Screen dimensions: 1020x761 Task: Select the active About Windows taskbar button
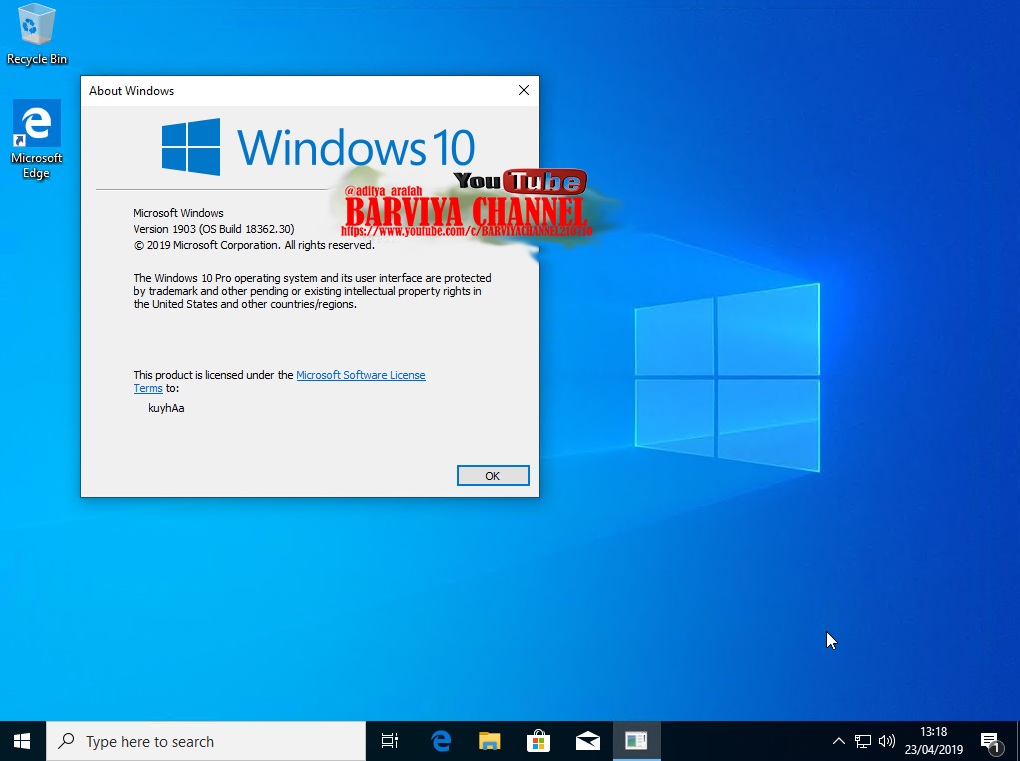636,740
